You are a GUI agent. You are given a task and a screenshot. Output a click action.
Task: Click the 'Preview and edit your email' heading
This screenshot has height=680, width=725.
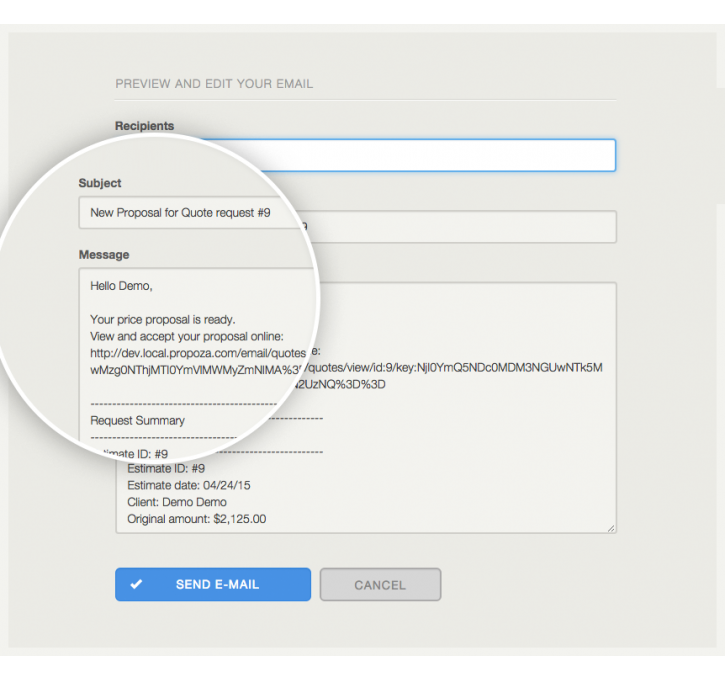click(214, 84)
